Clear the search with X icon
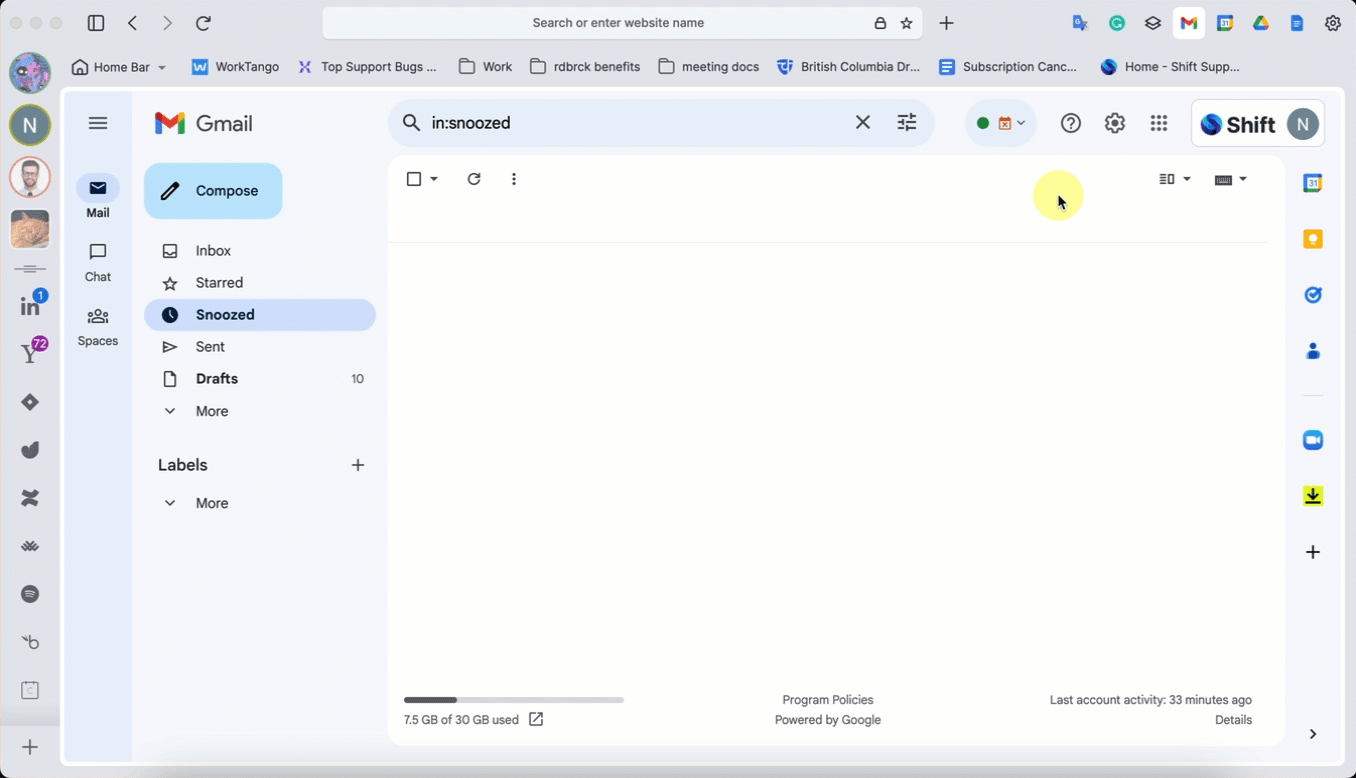This screenshot has height=778, width=1356. coord(863,123)
